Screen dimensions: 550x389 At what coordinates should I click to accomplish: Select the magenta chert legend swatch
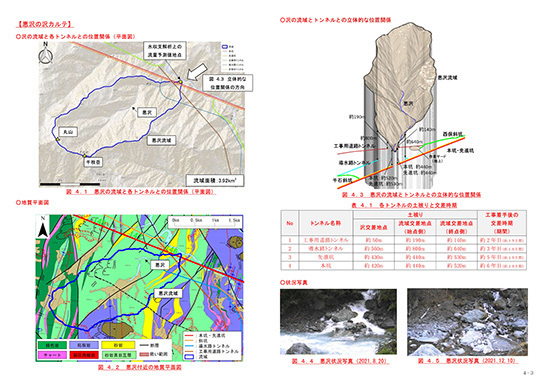point(52,355)
